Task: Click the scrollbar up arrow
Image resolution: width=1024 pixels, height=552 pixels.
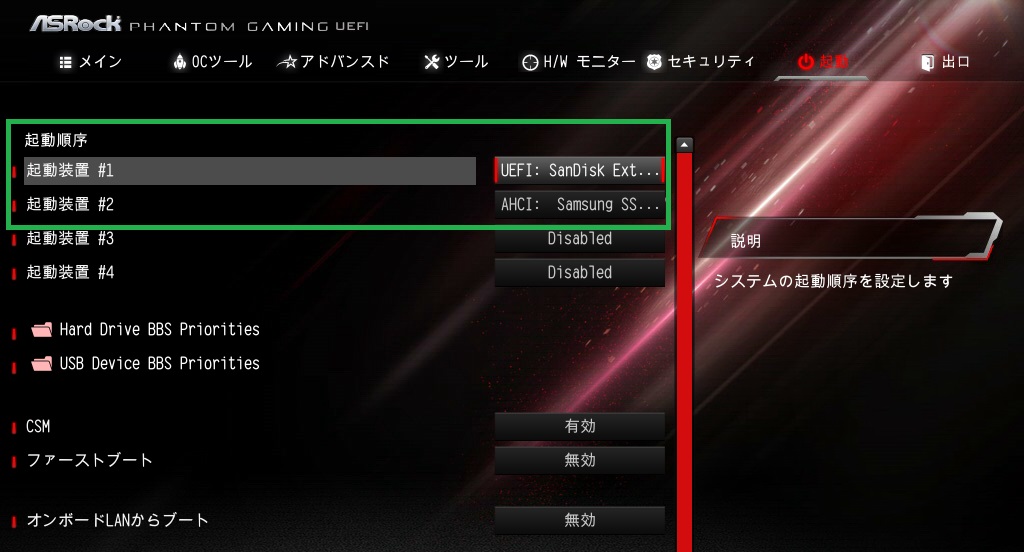Action: (684, 145)
